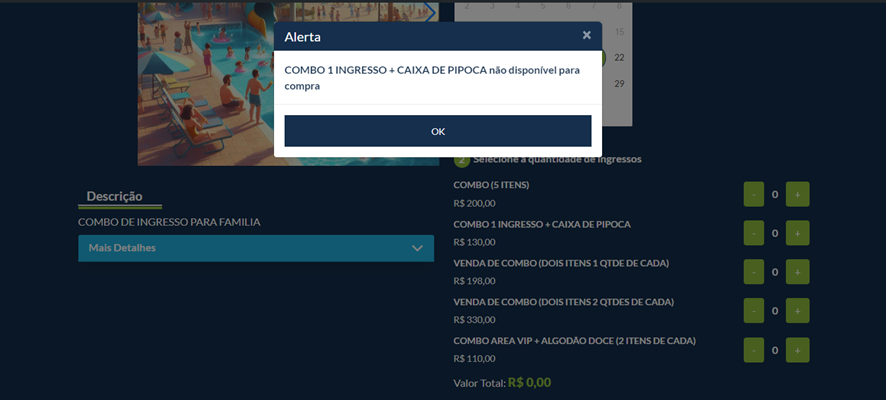Close the Alerta dialog with the X
Screen dimensions: 886x400
(587, 35)
